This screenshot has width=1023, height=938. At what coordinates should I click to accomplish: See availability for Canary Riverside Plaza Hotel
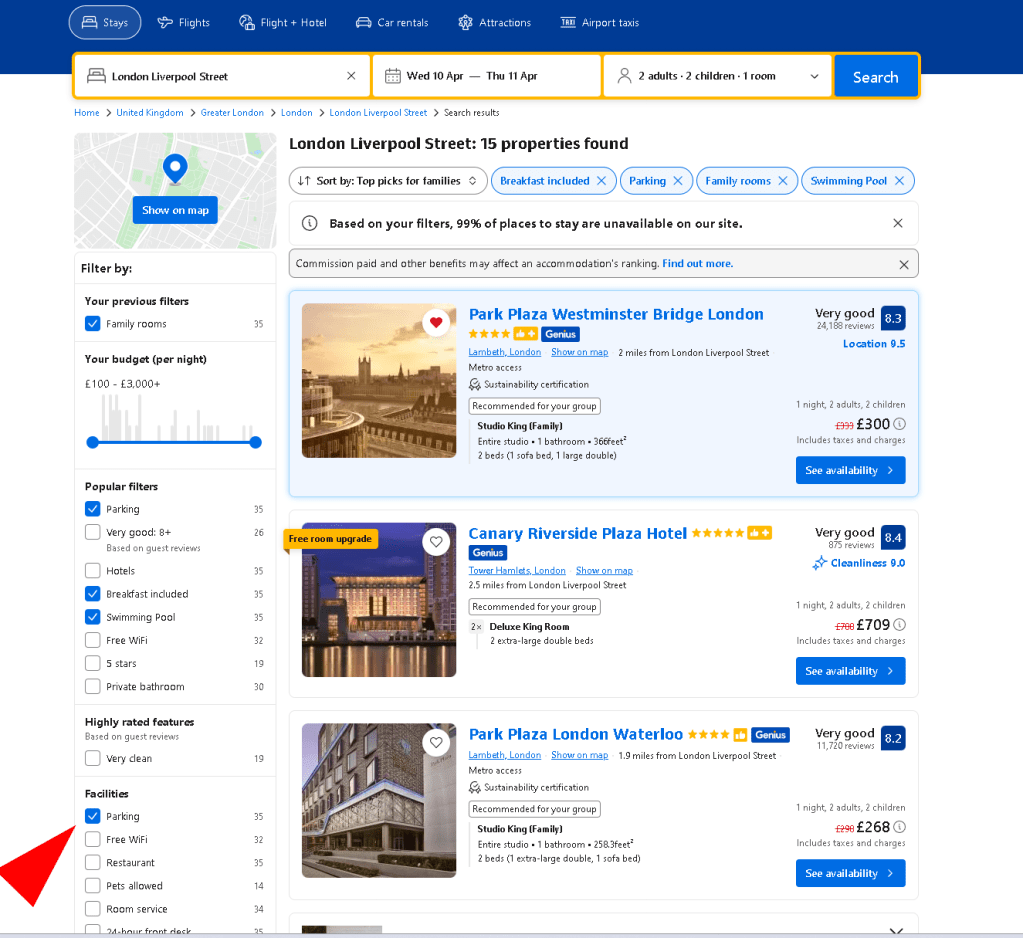pyautogui.click(x=850, y=671)
